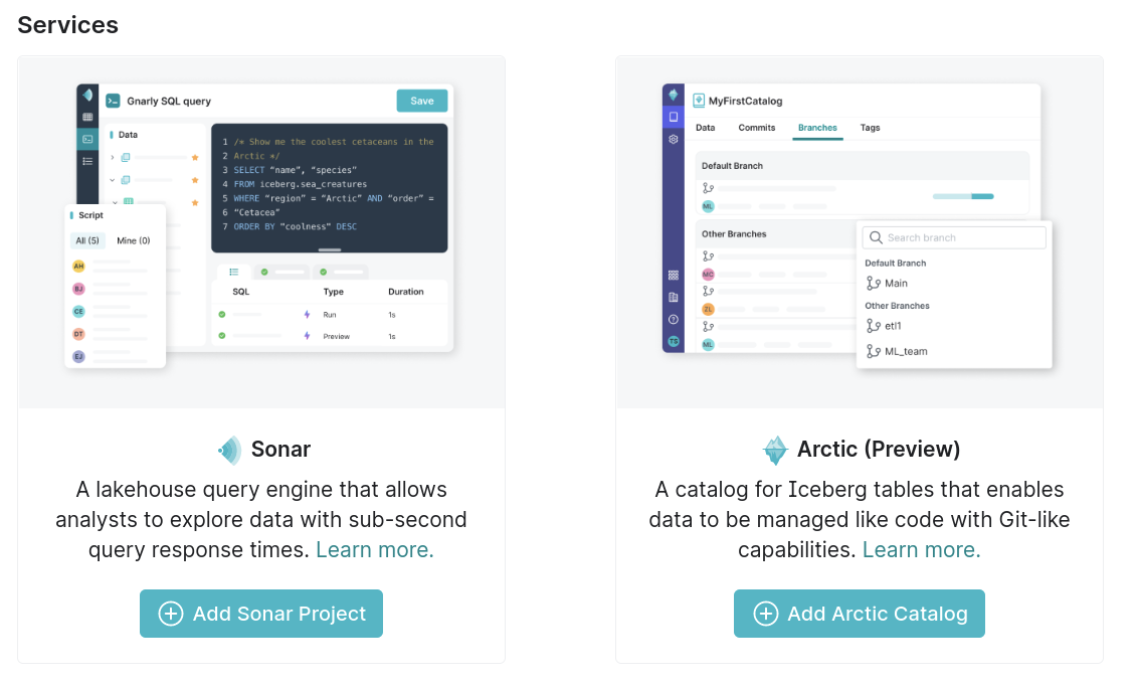Click the Sonar logo at the sidebar top
Viewport: 1126px width, 692px height.
[x=86, y=96]
